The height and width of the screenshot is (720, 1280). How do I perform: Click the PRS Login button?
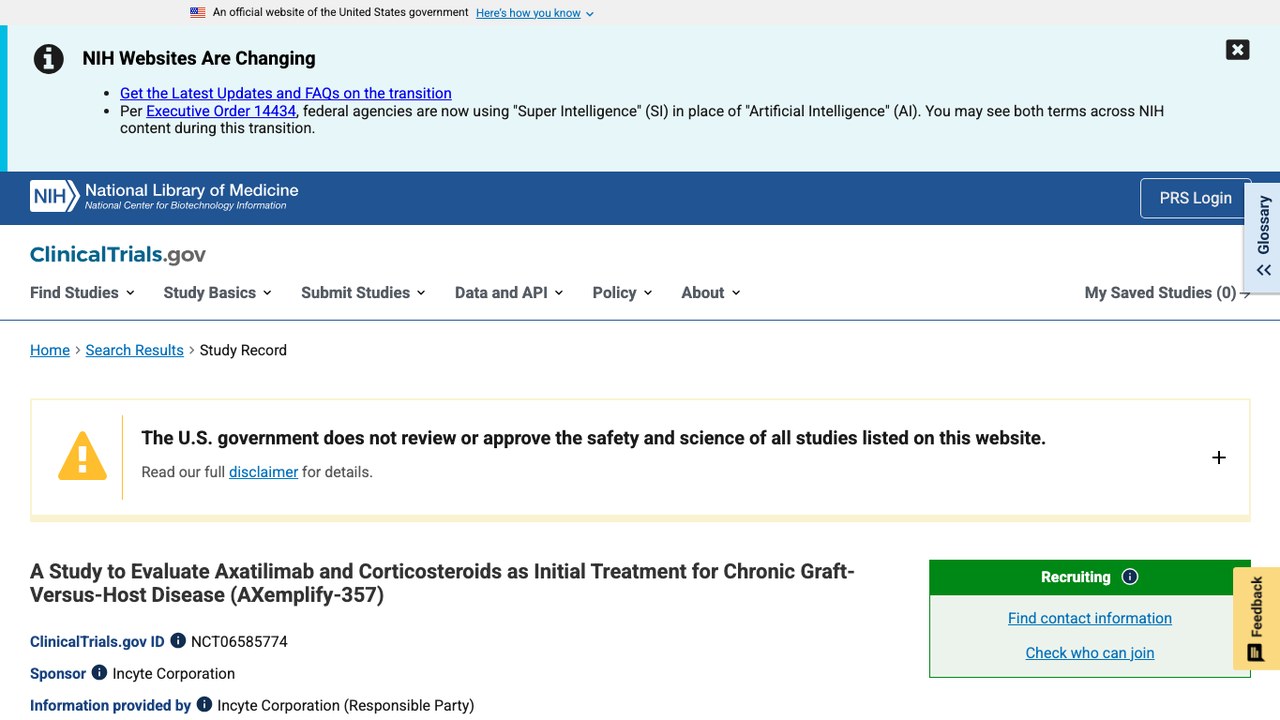(1195, 198)
